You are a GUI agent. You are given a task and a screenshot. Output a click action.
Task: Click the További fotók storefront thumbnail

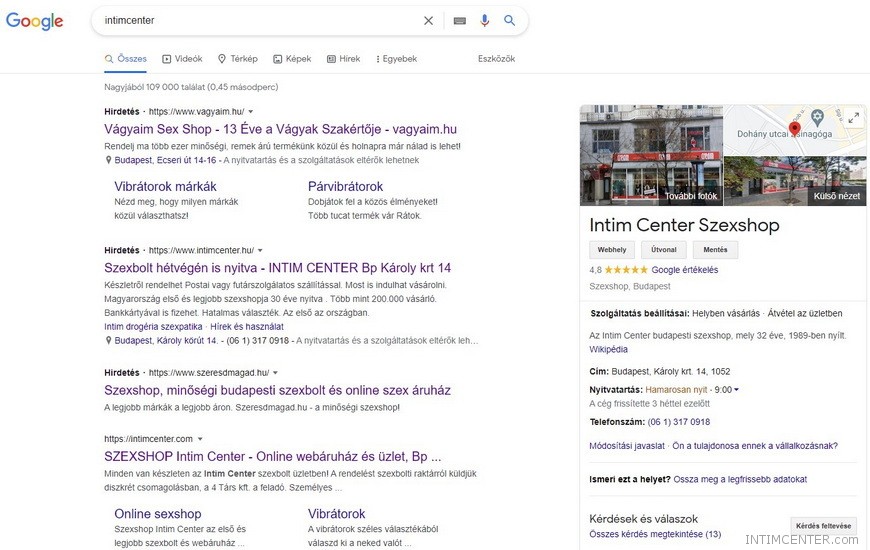651,155
